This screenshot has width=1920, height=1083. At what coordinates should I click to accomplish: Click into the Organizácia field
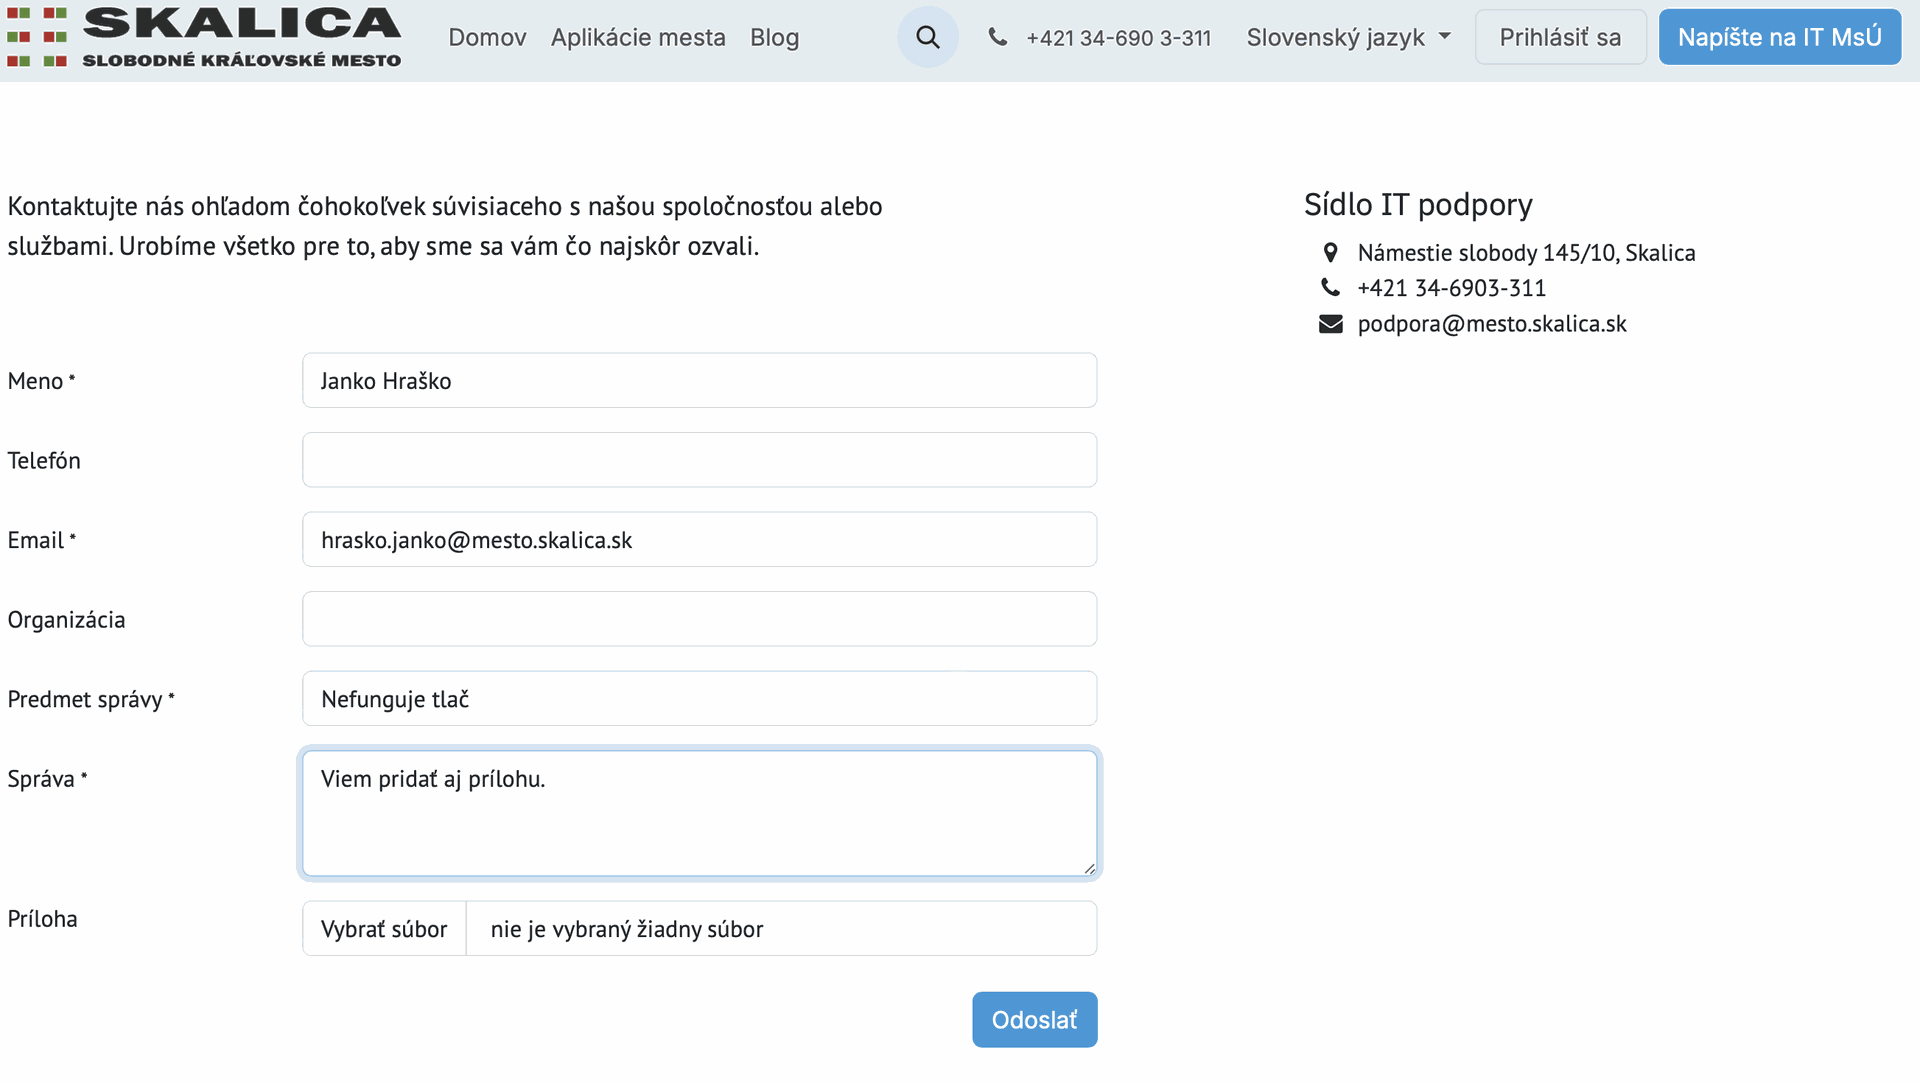click(699, 619)
